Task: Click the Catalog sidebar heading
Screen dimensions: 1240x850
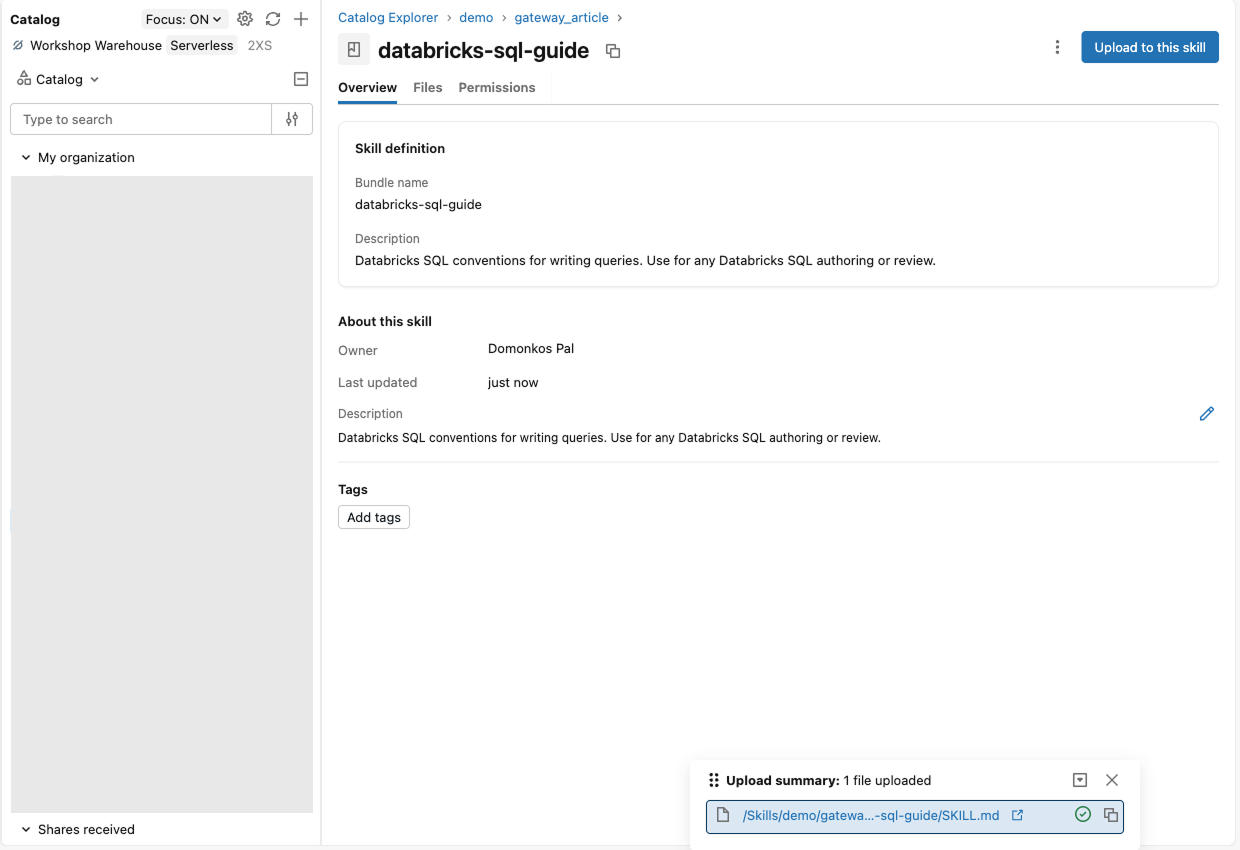Action: click(35, 19)
